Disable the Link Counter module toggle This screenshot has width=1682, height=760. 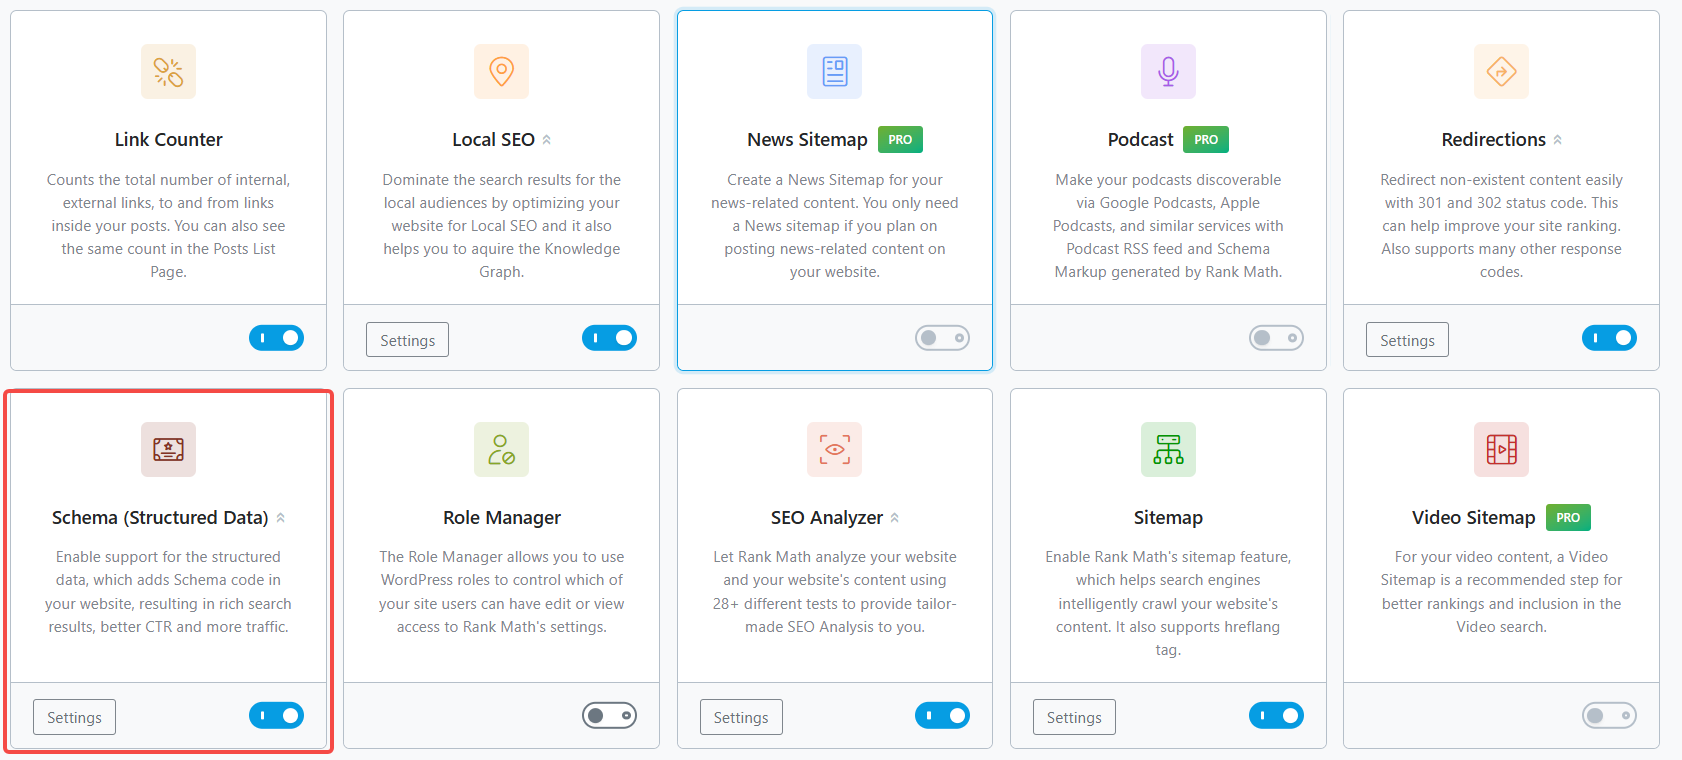point(276,338)
